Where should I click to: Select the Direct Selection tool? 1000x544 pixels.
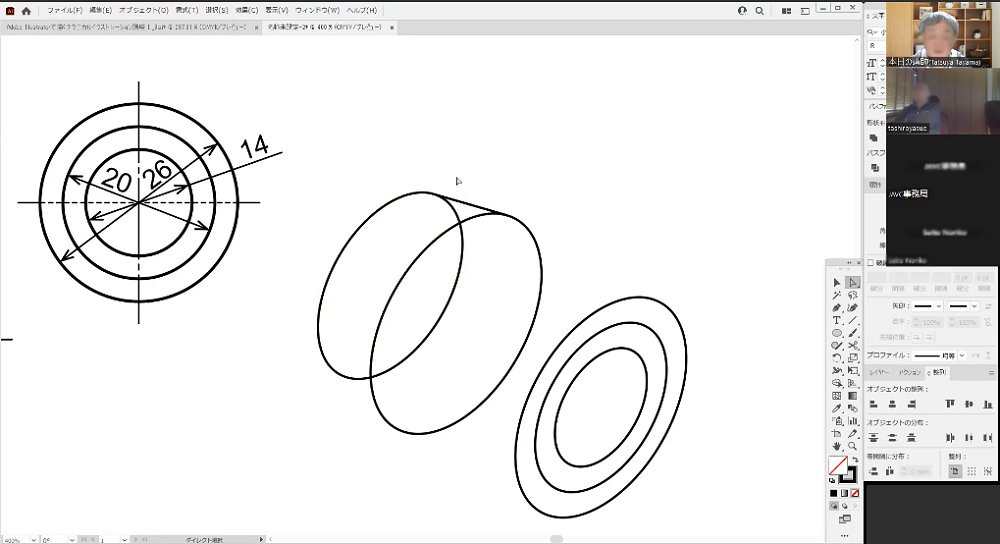point(853,283)
